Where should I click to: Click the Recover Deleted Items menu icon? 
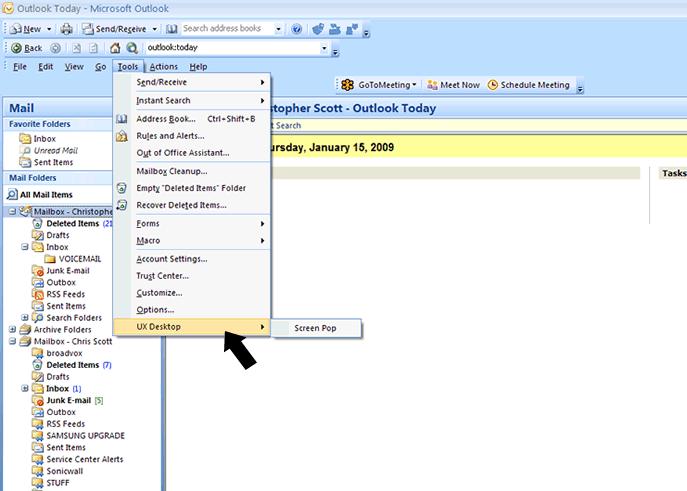[122, 205]
